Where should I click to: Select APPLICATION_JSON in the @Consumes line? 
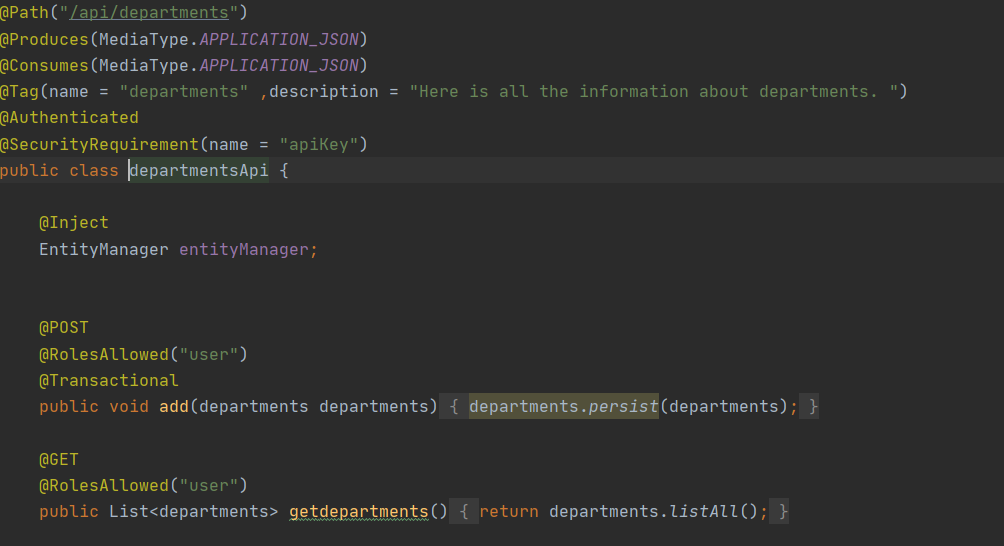[x=279, y=65]
